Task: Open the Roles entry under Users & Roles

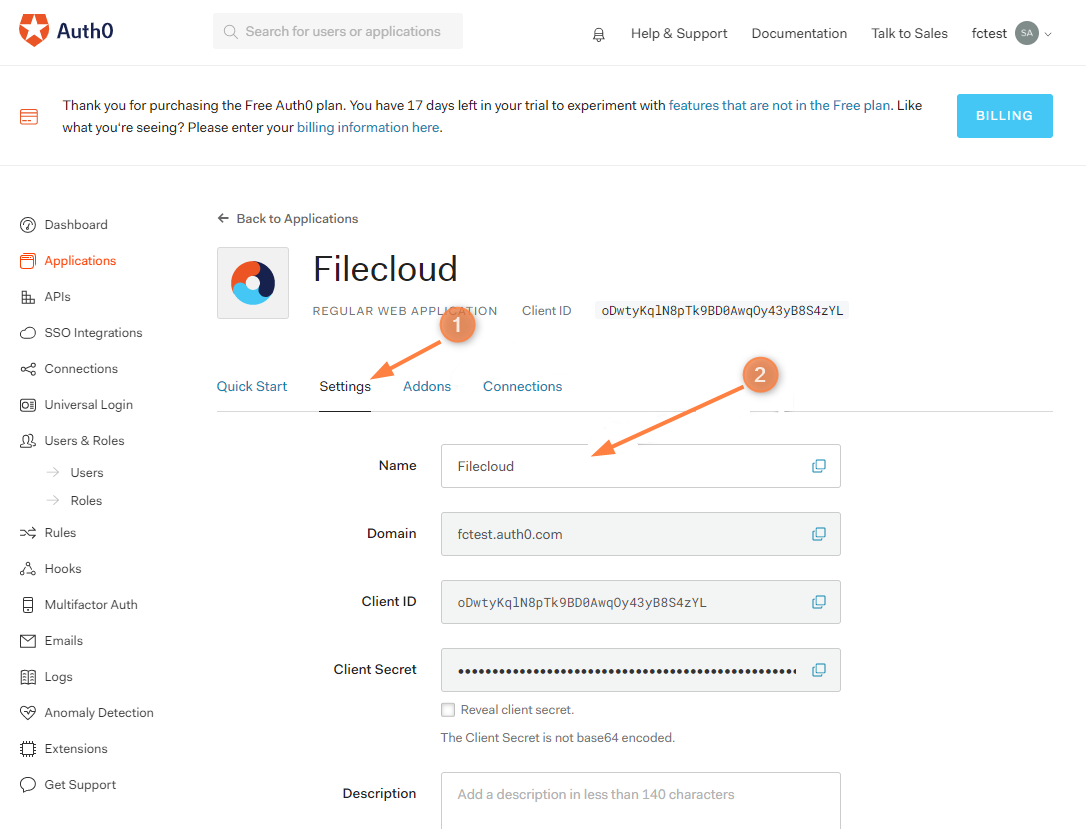Action: coord(89,500)
